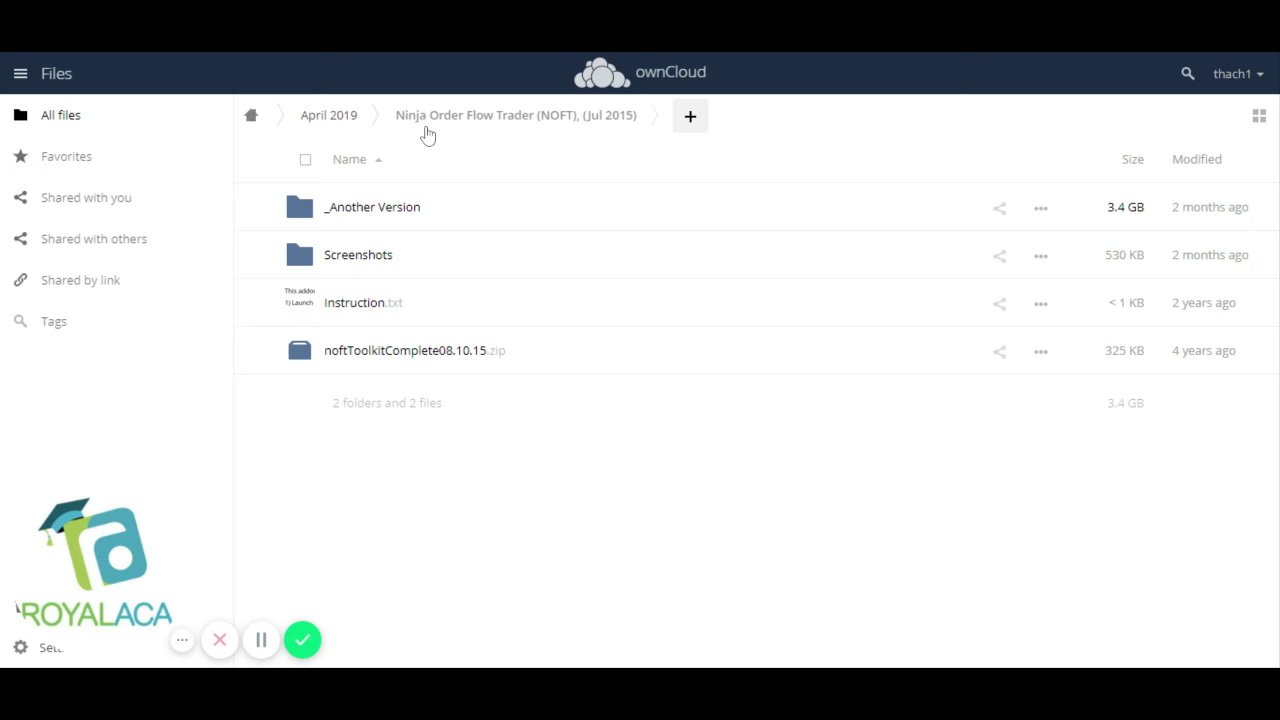The width and height of the screenshot is (1280, 720).
Task: Click the Settings gear icon
Action: click(x=20, y=648)
